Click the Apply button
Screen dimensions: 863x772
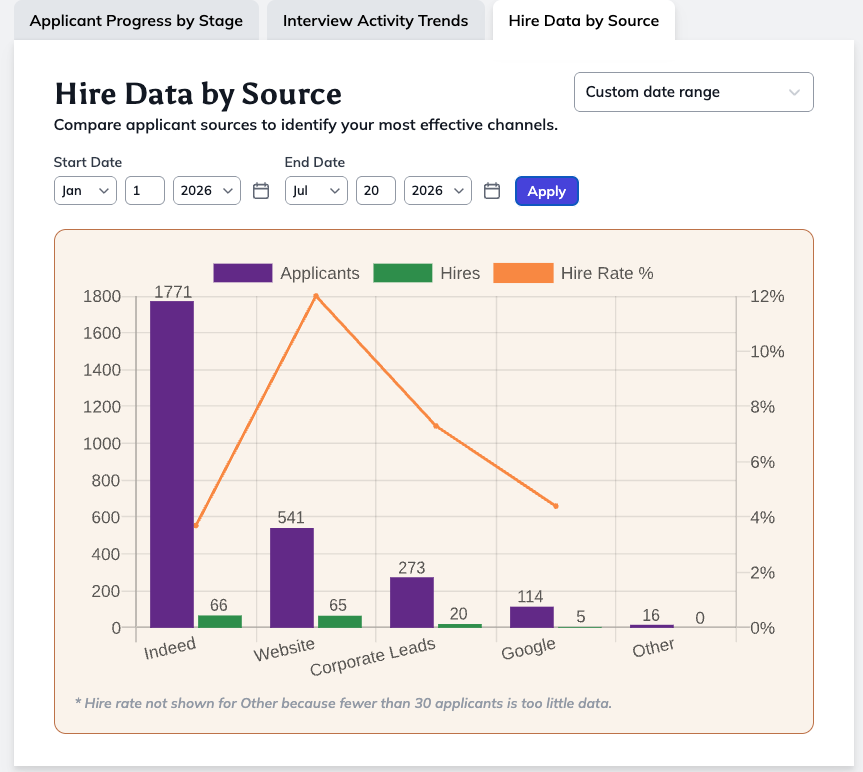(x=547, y=191)
